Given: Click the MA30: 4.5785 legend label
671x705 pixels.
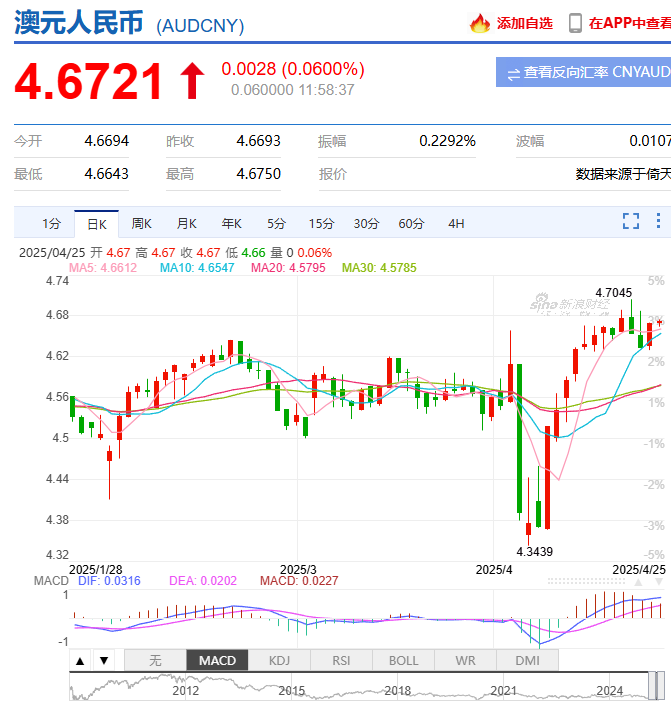Looking at the screenshot, I should click(379, 268).
